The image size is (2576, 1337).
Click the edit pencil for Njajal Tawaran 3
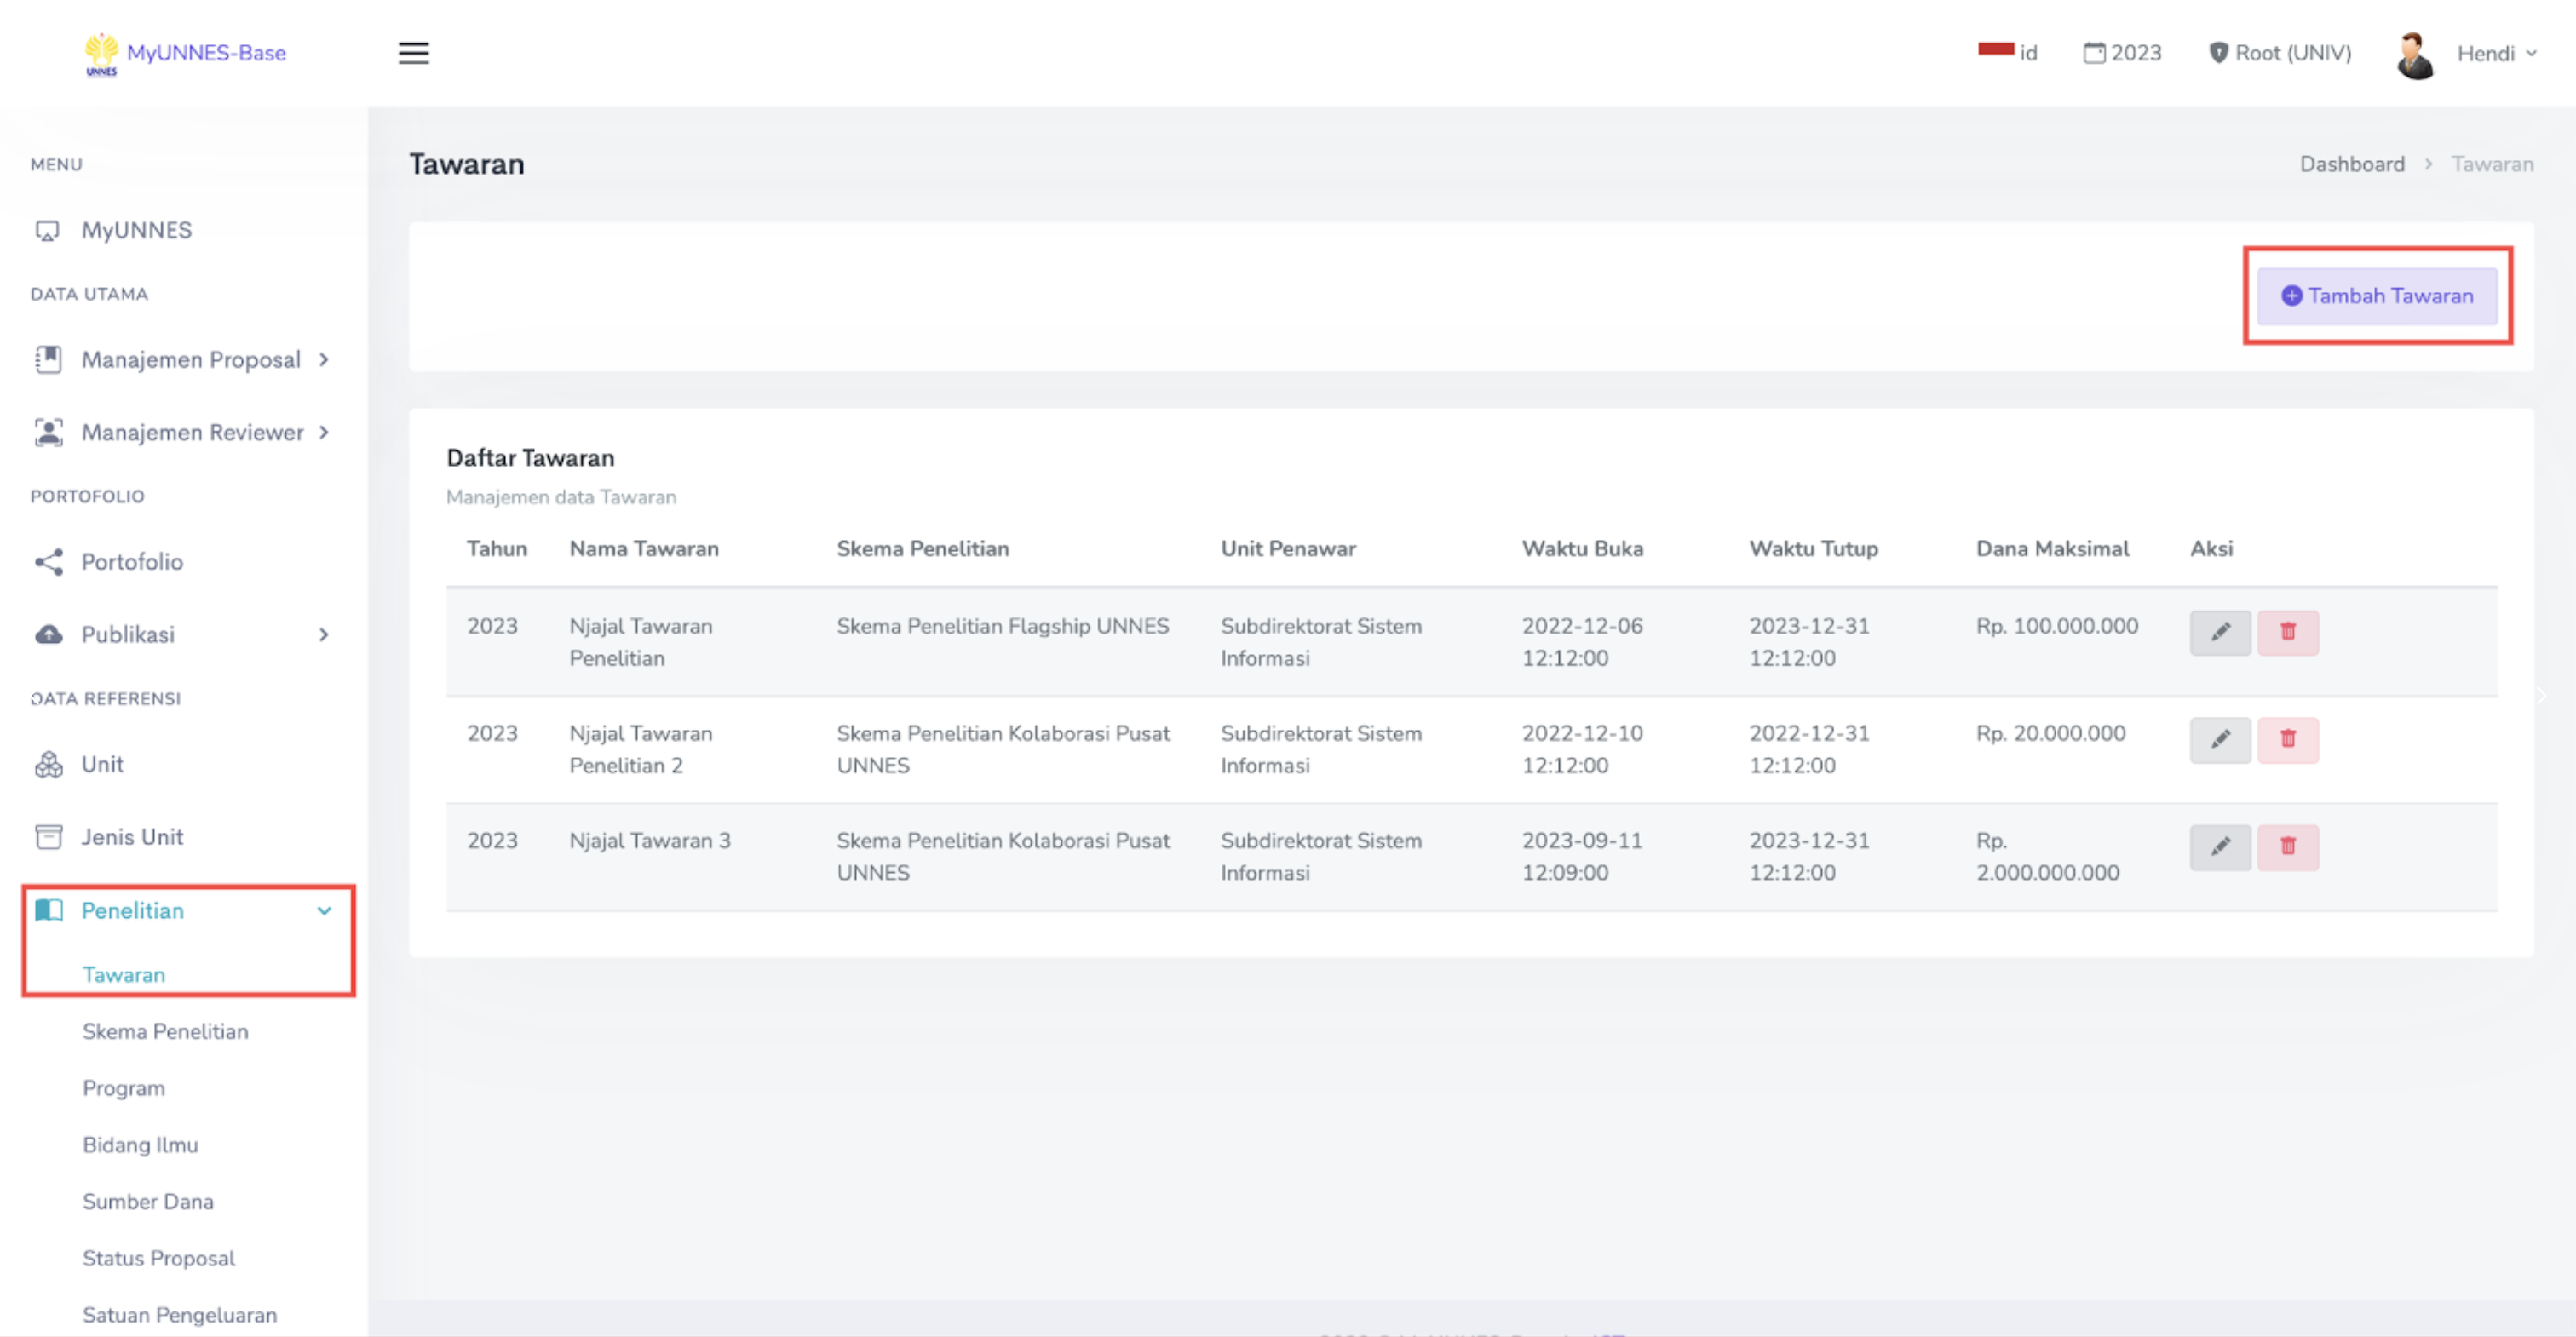[2219, 847]
